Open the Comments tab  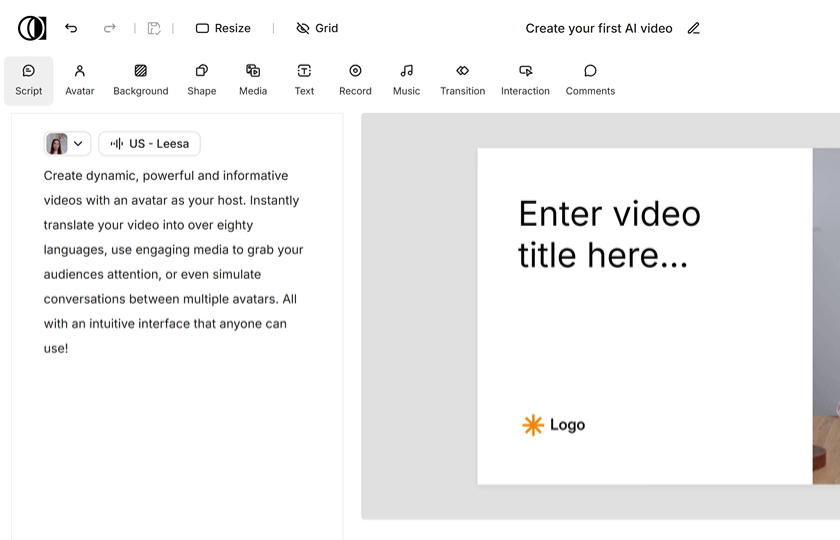click(590, 80)
